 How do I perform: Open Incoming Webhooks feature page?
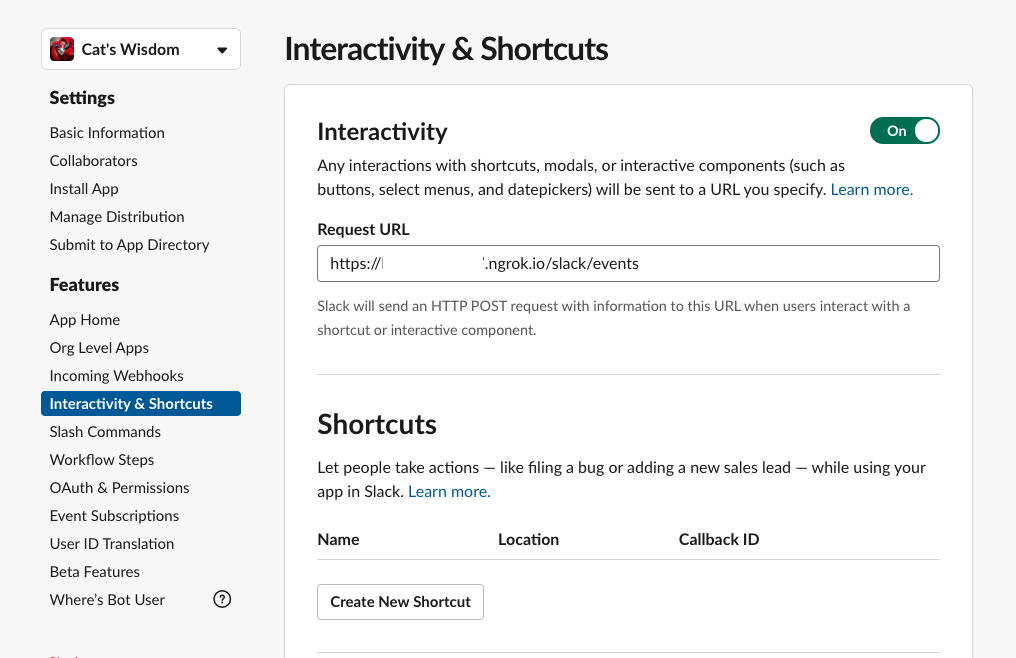117,376
